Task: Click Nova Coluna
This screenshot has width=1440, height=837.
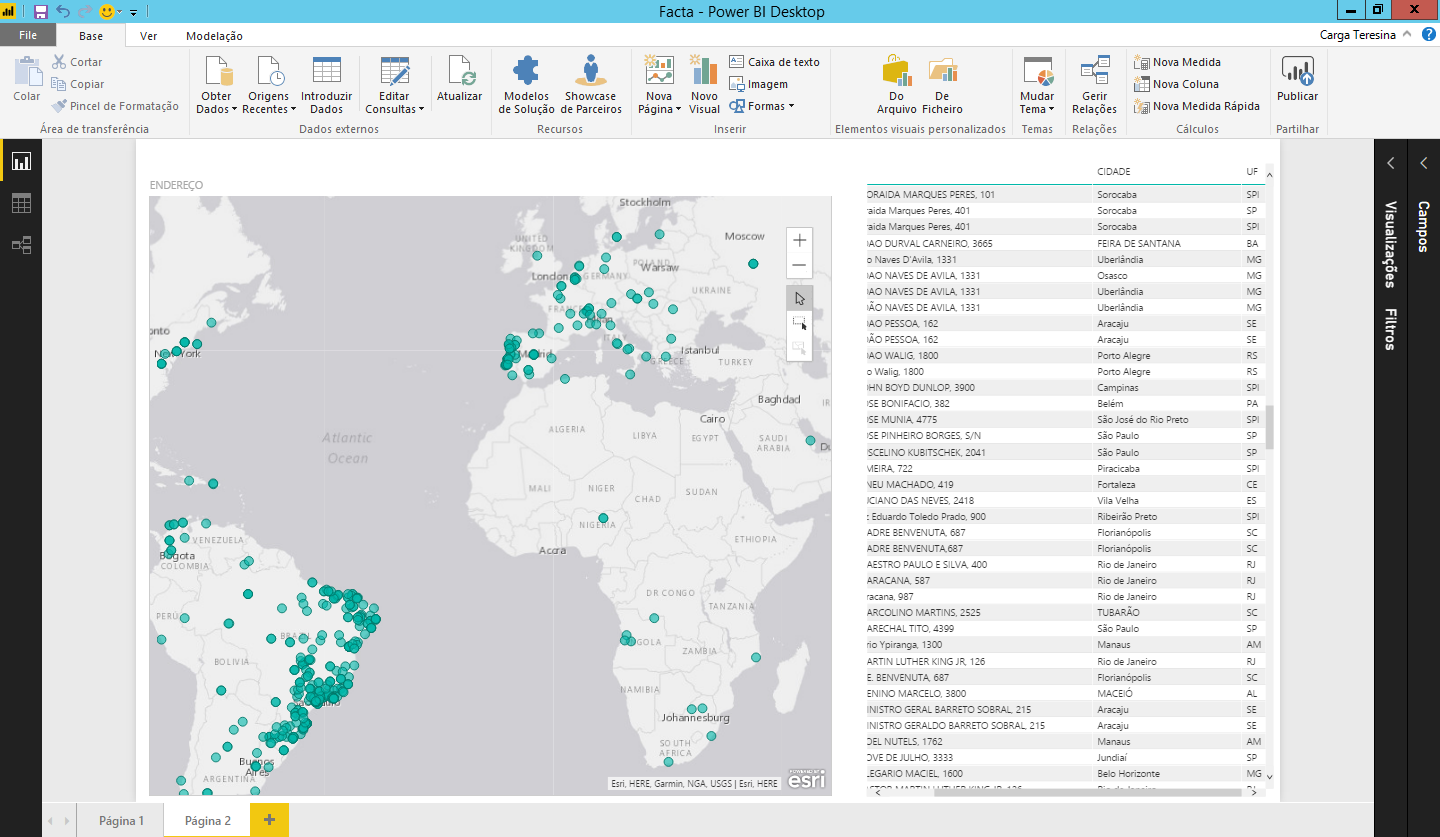Action: click(1176, 84)
